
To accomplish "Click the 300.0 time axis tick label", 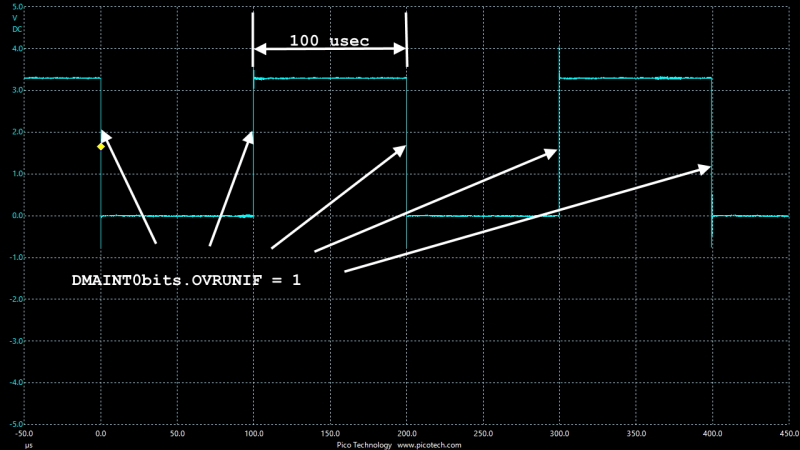I will pos(559,435).
